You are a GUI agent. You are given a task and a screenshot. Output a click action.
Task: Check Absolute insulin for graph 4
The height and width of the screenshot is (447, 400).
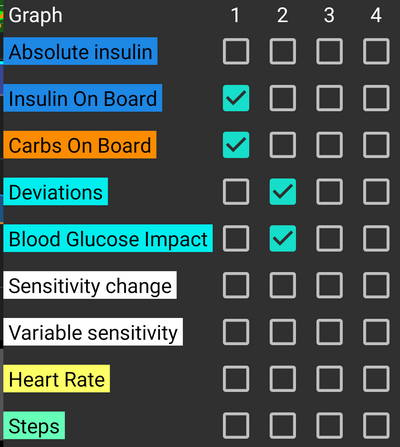(x=376, y=51)
